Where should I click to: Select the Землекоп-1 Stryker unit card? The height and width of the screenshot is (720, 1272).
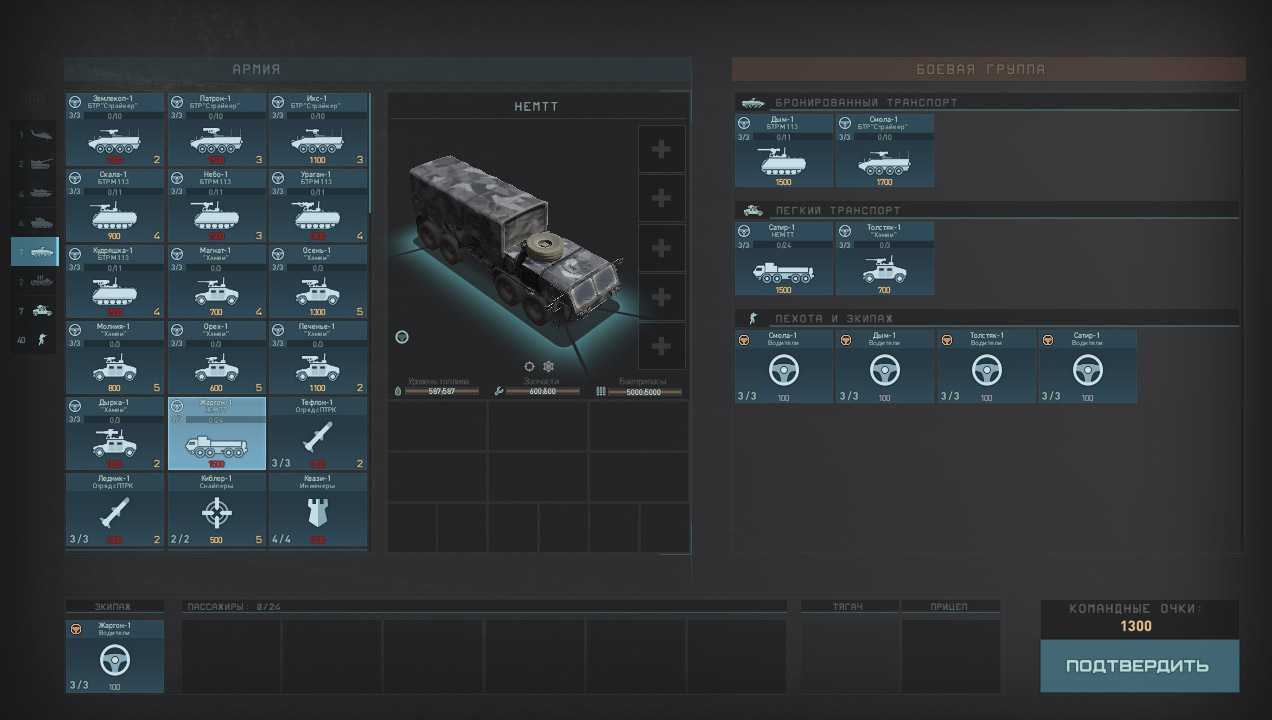[x=115, y=130]
